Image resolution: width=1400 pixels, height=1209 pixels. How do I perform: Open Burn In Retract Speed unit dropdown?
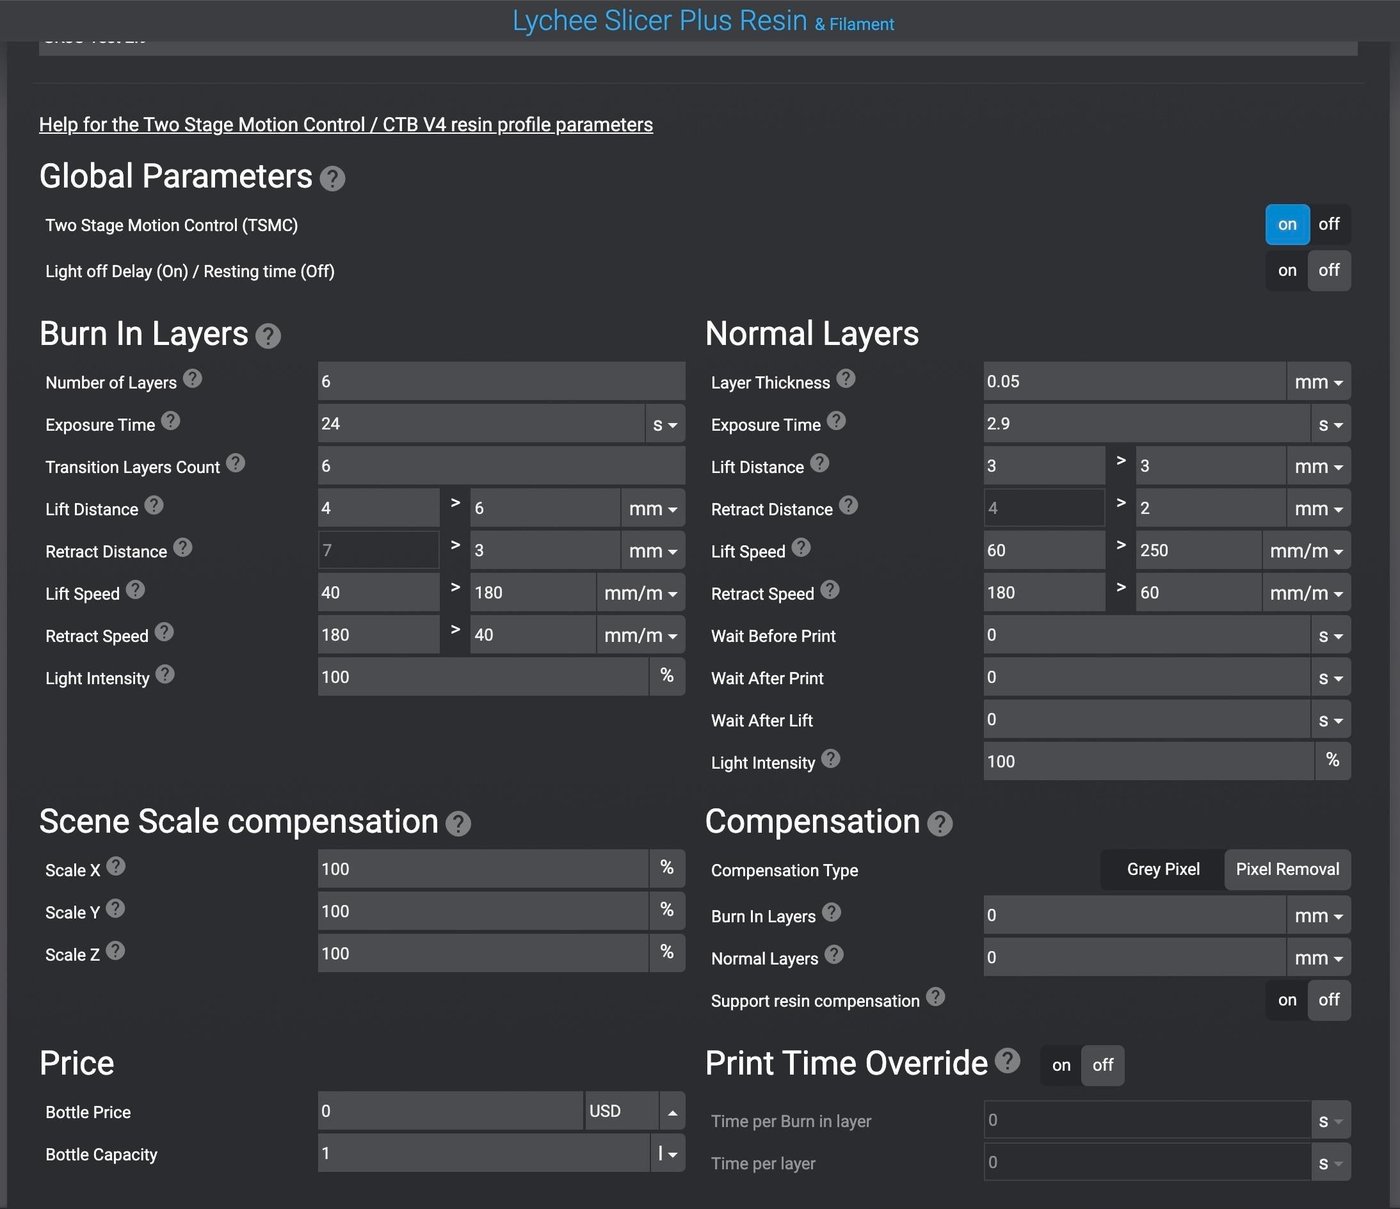pyautogui.click(x=641, y=635)
